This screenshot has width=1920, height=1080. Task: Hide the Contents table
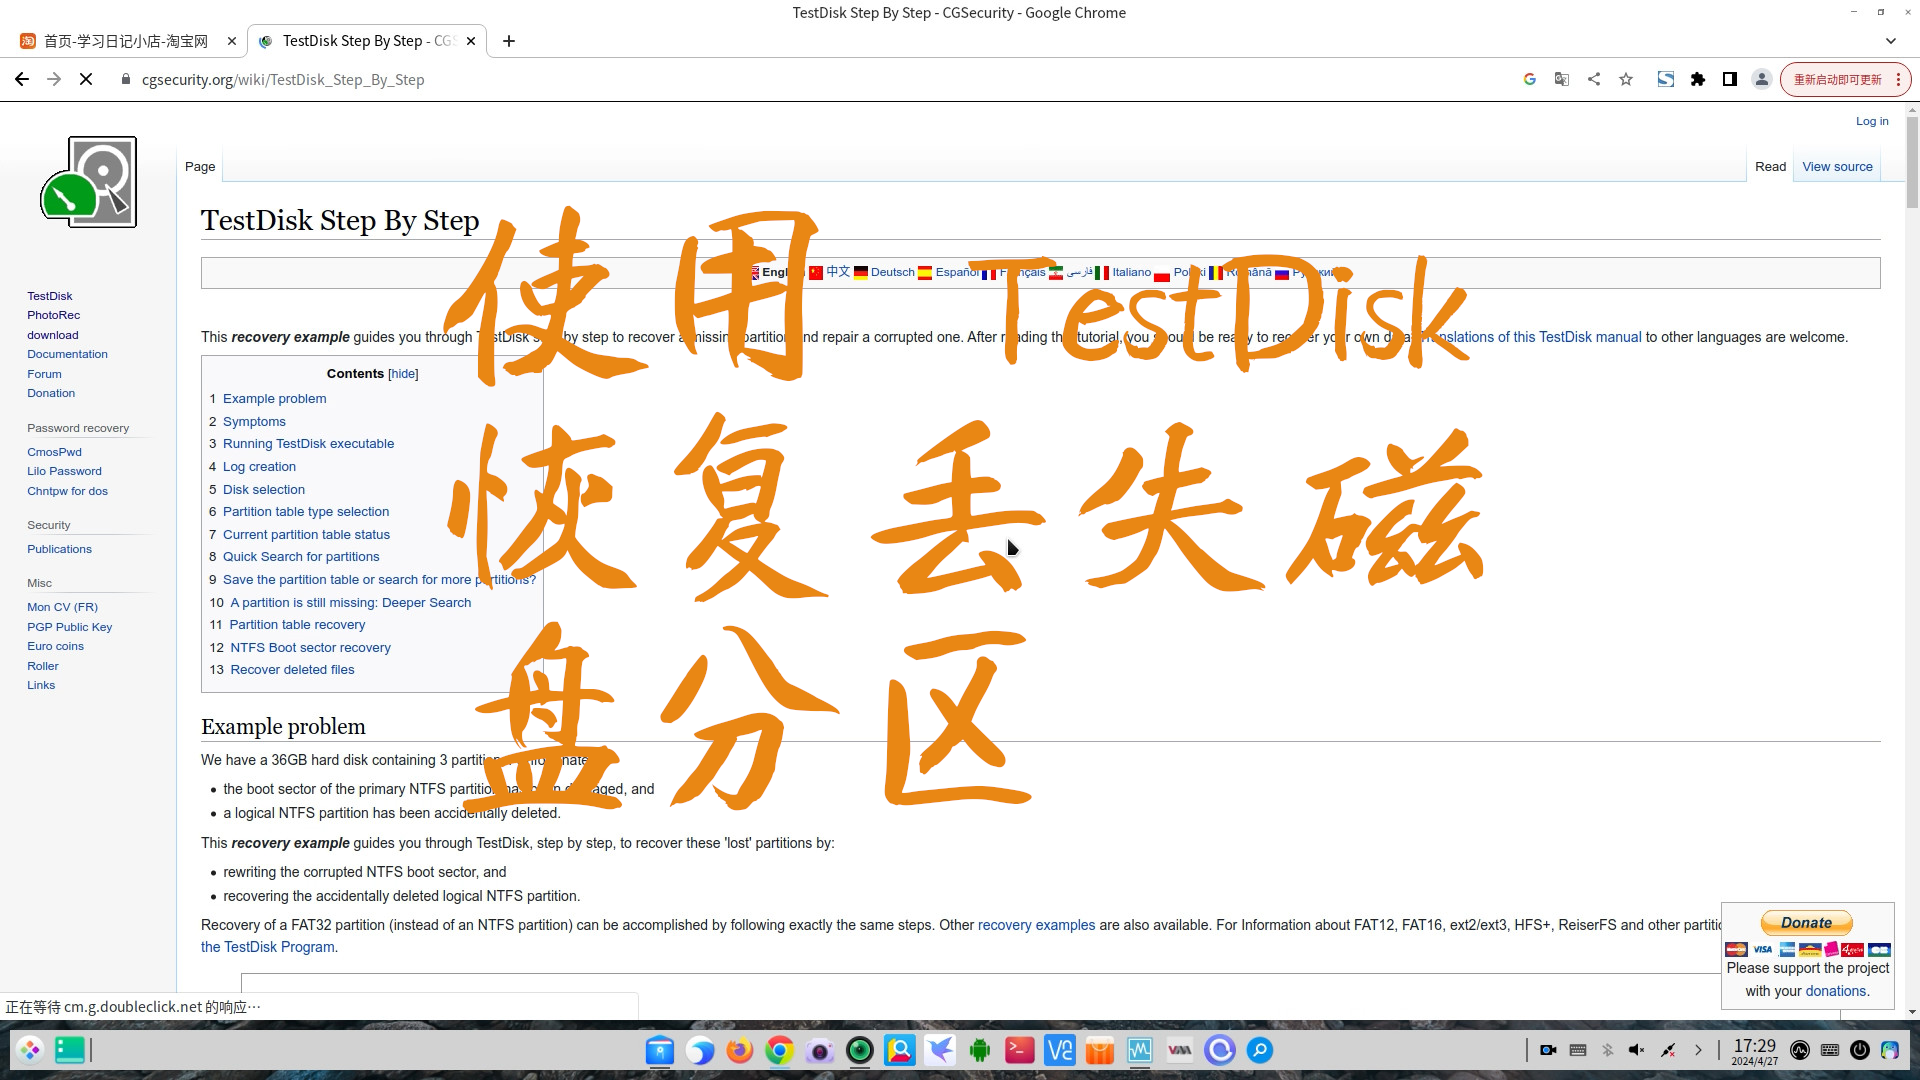point(403,374)
